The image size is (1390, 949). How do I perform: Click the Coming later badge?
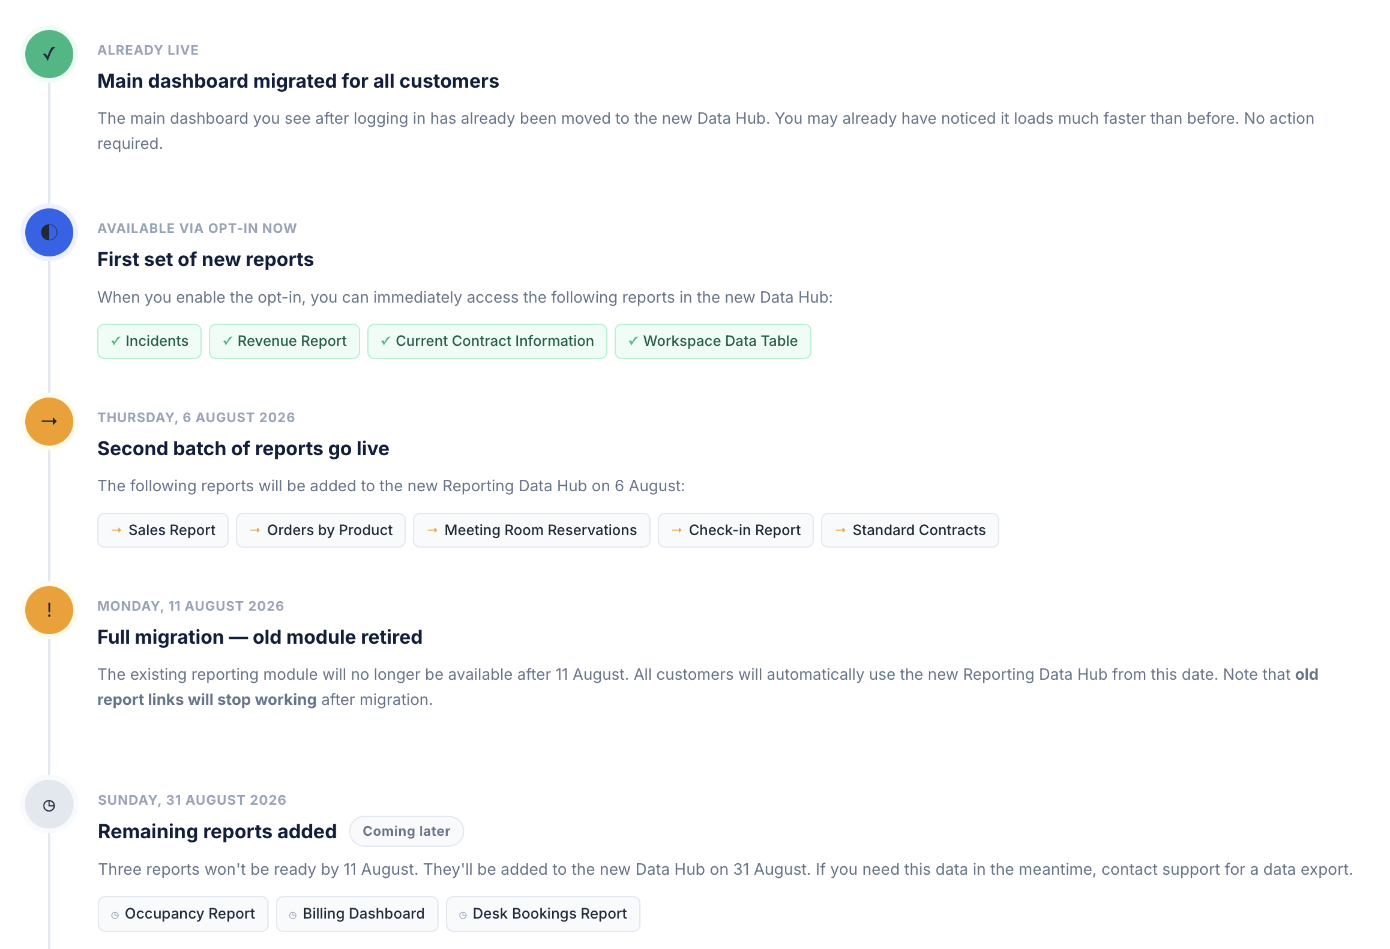pyautogui.click(x=406, y=832)
